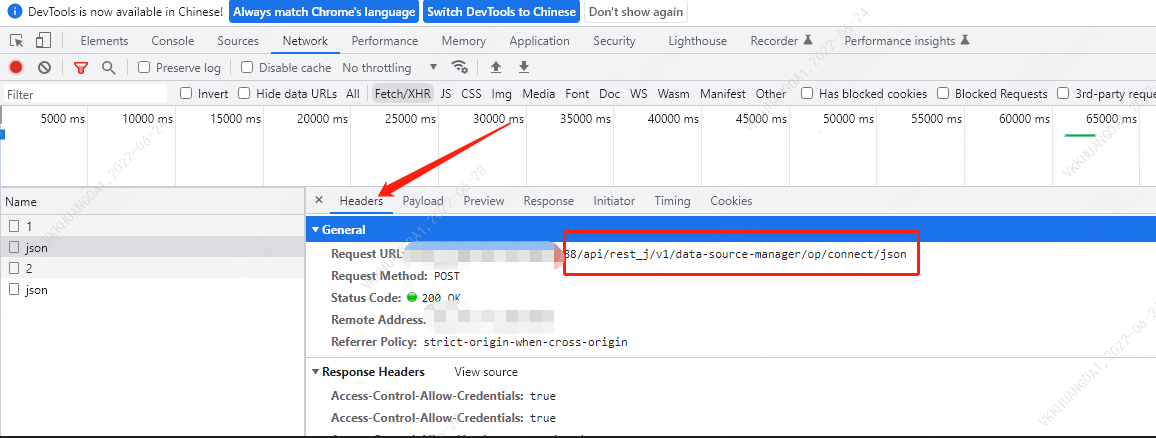
Task: Tick the Blocked Requests checkbox
Action: pyautogui.click(x=943, y=94)
